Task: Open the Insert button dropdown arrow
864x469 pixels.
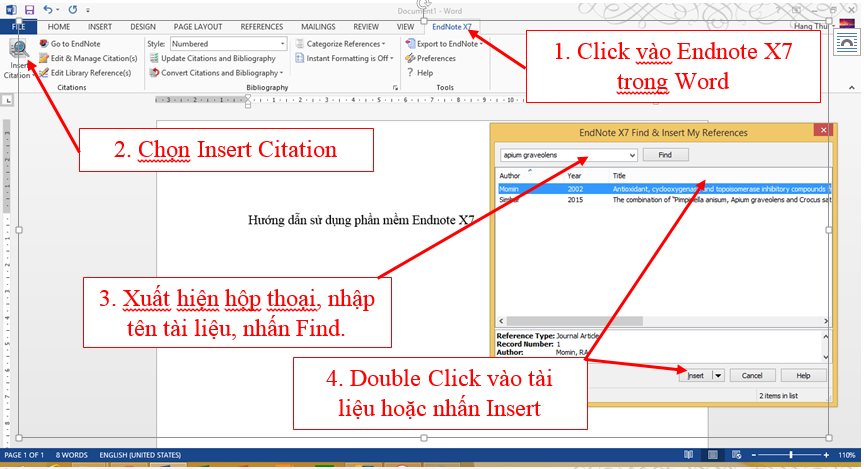Action: (718, 376)
